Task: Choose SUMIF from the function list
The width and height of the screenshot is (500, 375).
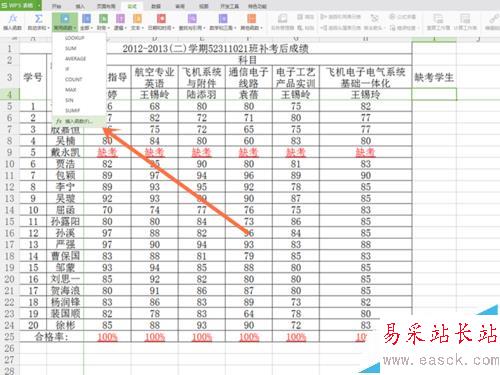Action: click(x=79, y=110)
